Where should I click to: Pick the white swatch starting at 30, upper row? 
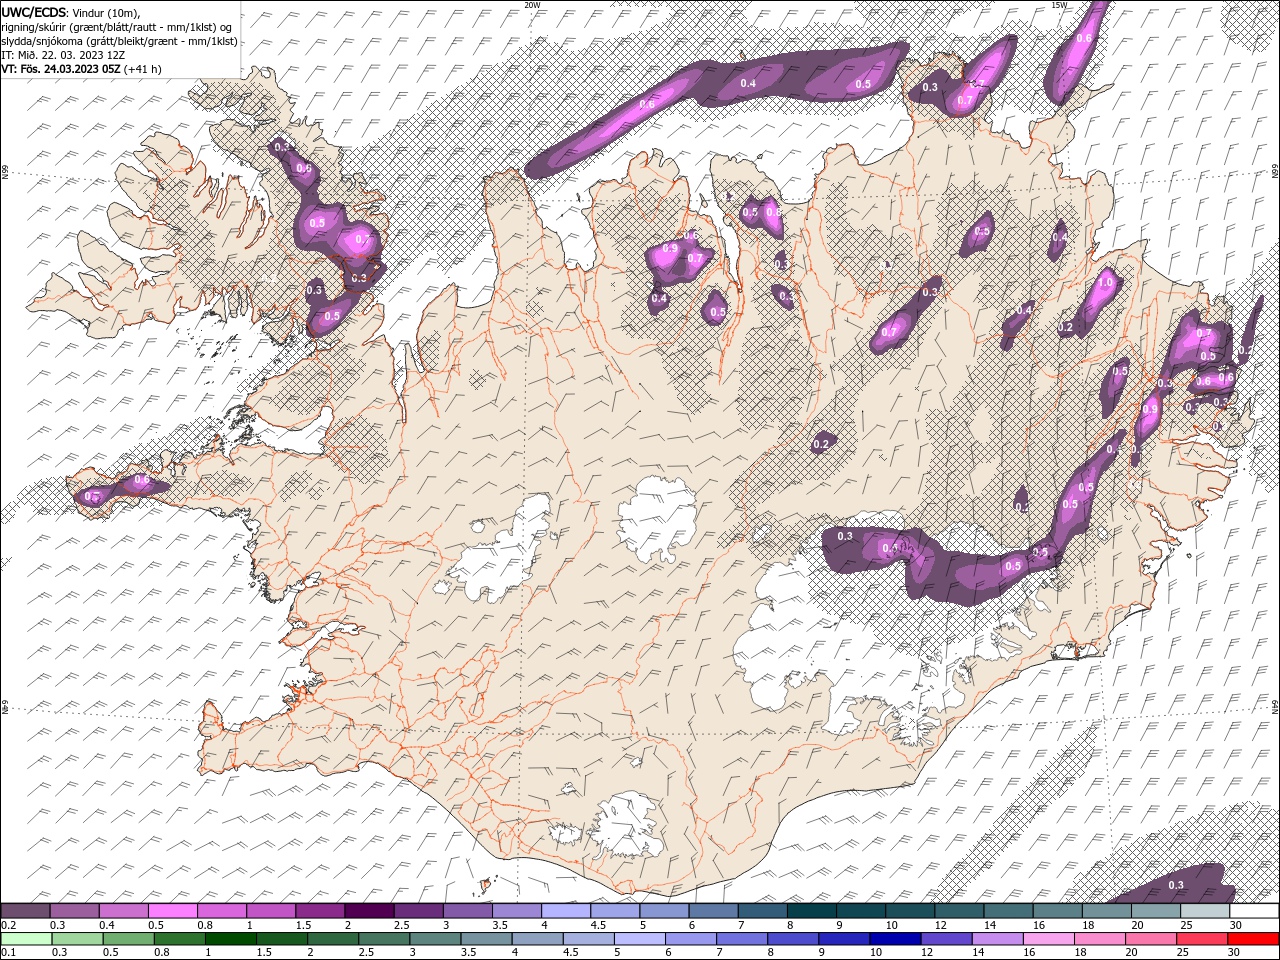click(1253, 911)
